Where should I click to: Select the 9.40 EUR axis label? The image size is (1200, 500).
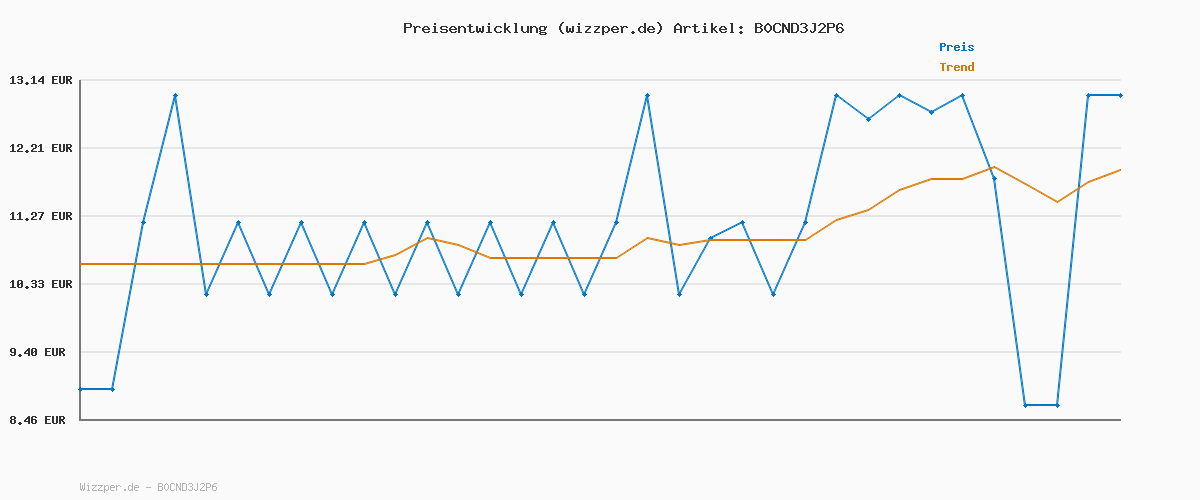tap(41, 352)
